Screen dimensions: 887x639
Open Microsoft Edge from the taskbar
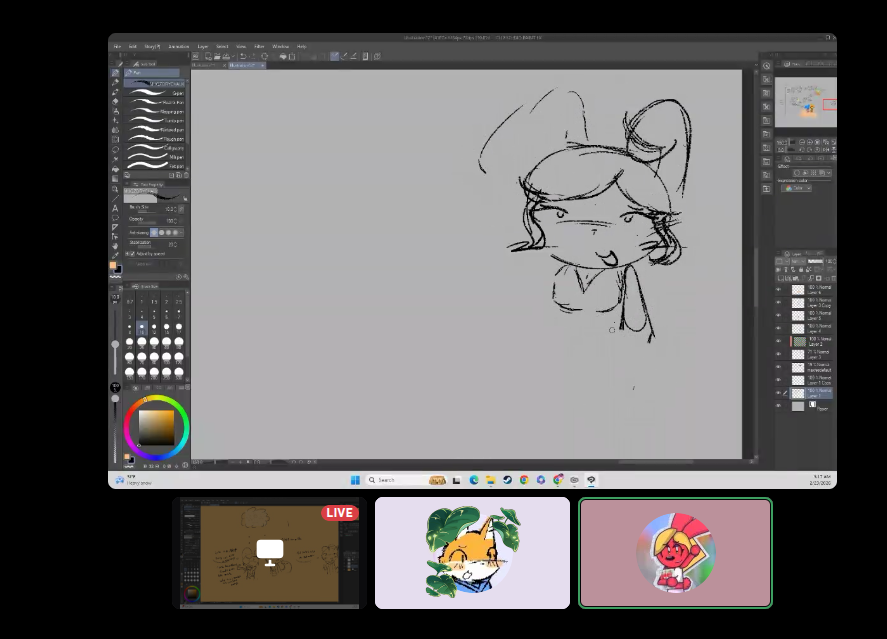tap(474, 480)
